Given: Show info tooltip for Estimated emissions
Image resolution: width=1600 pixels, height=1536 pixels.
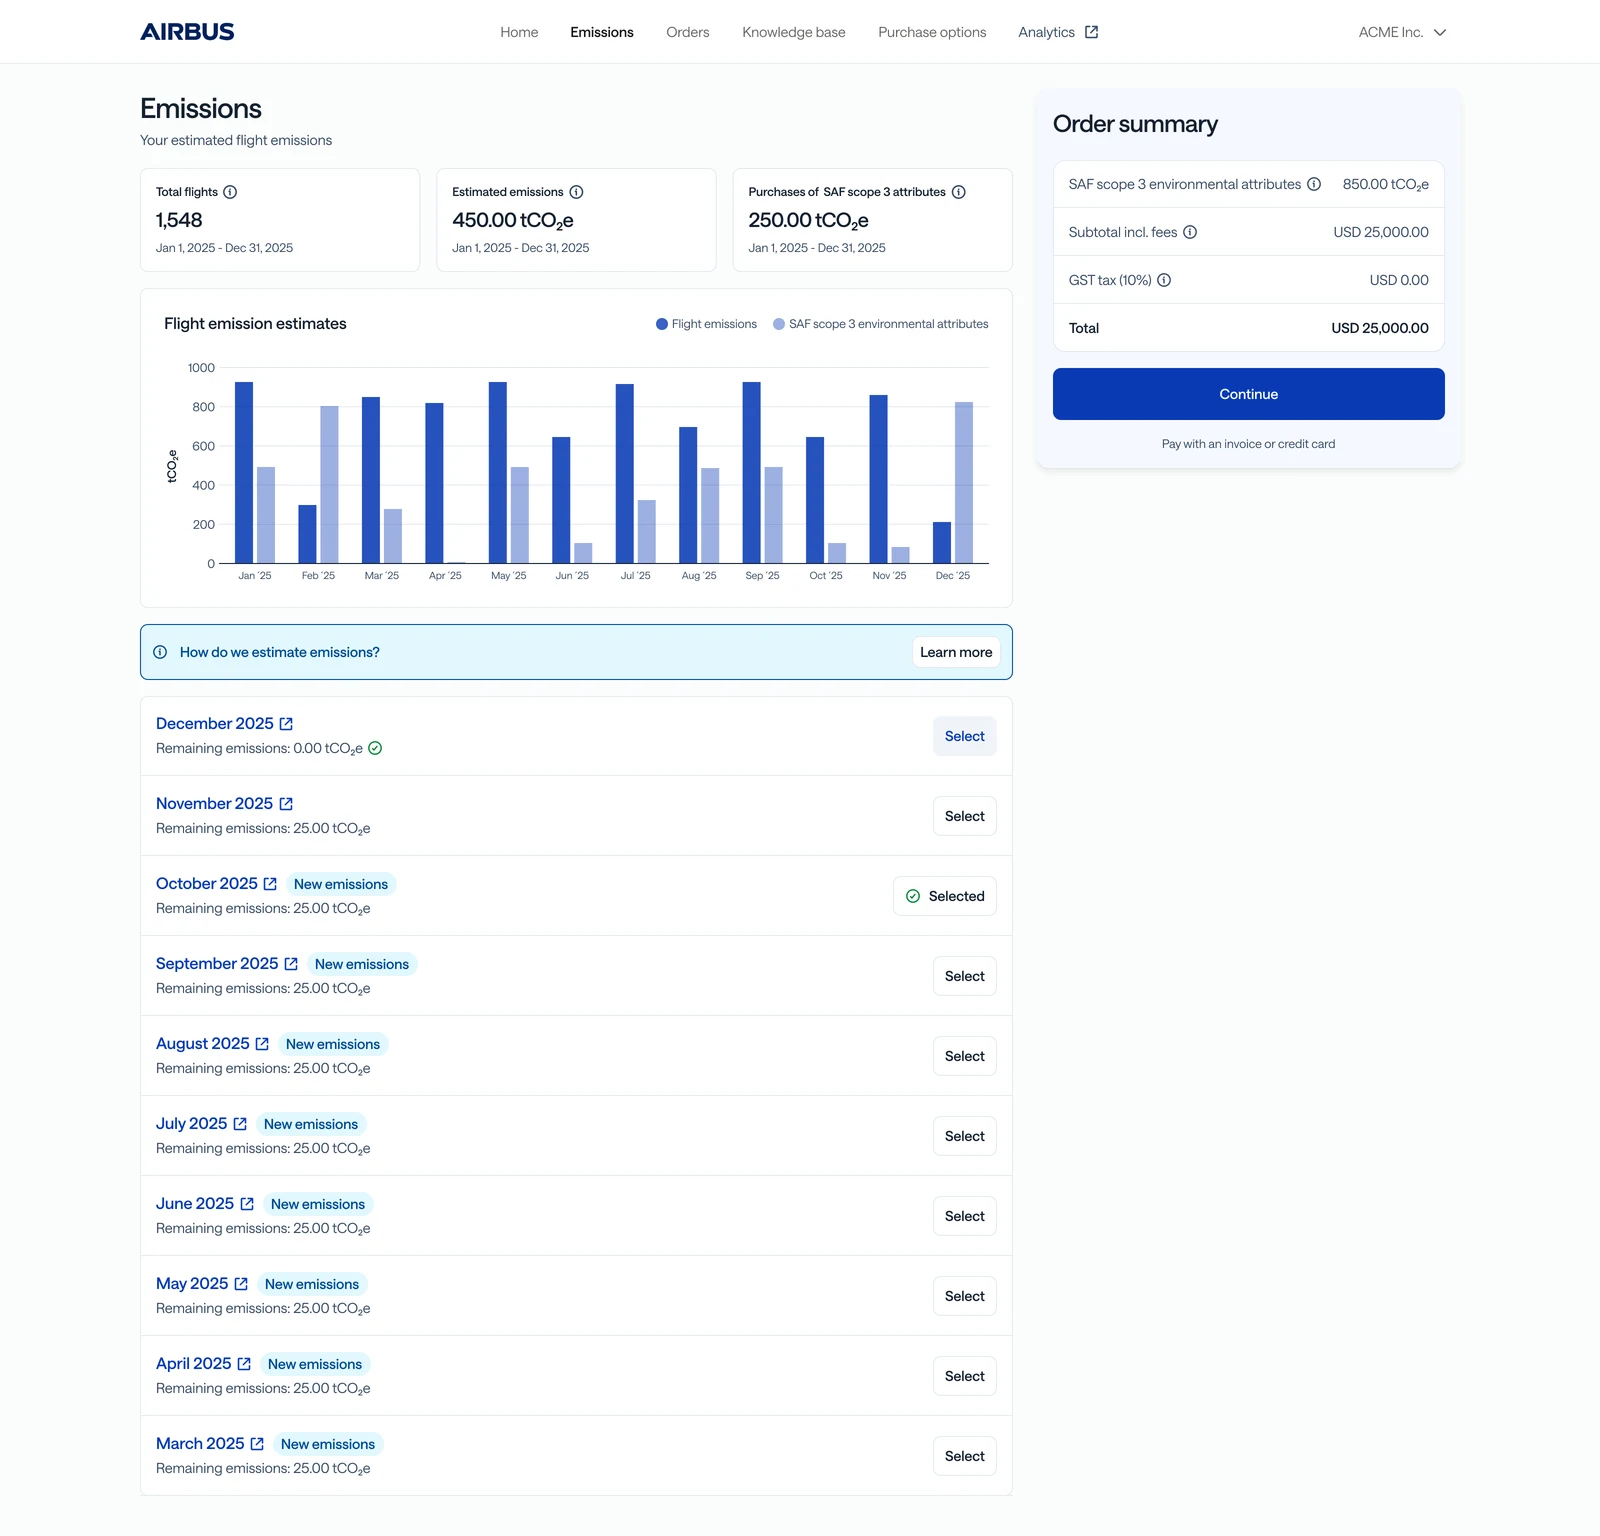Looking at the screenshot, I should [576, 192].
